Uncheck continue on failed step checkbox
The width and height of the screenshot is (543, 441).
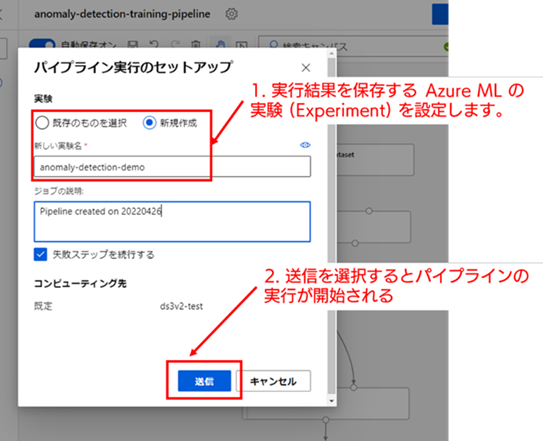point(41,254)
